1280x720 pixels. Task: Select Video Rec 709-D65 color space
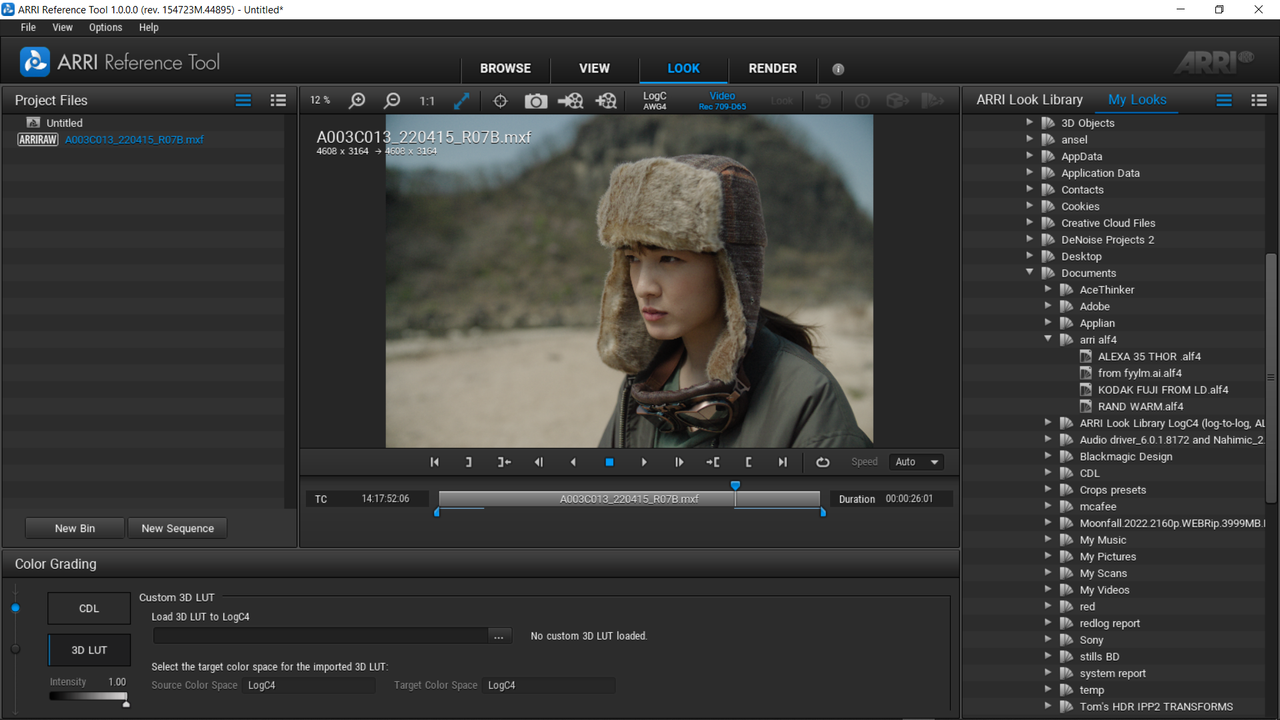click(722, 101)
